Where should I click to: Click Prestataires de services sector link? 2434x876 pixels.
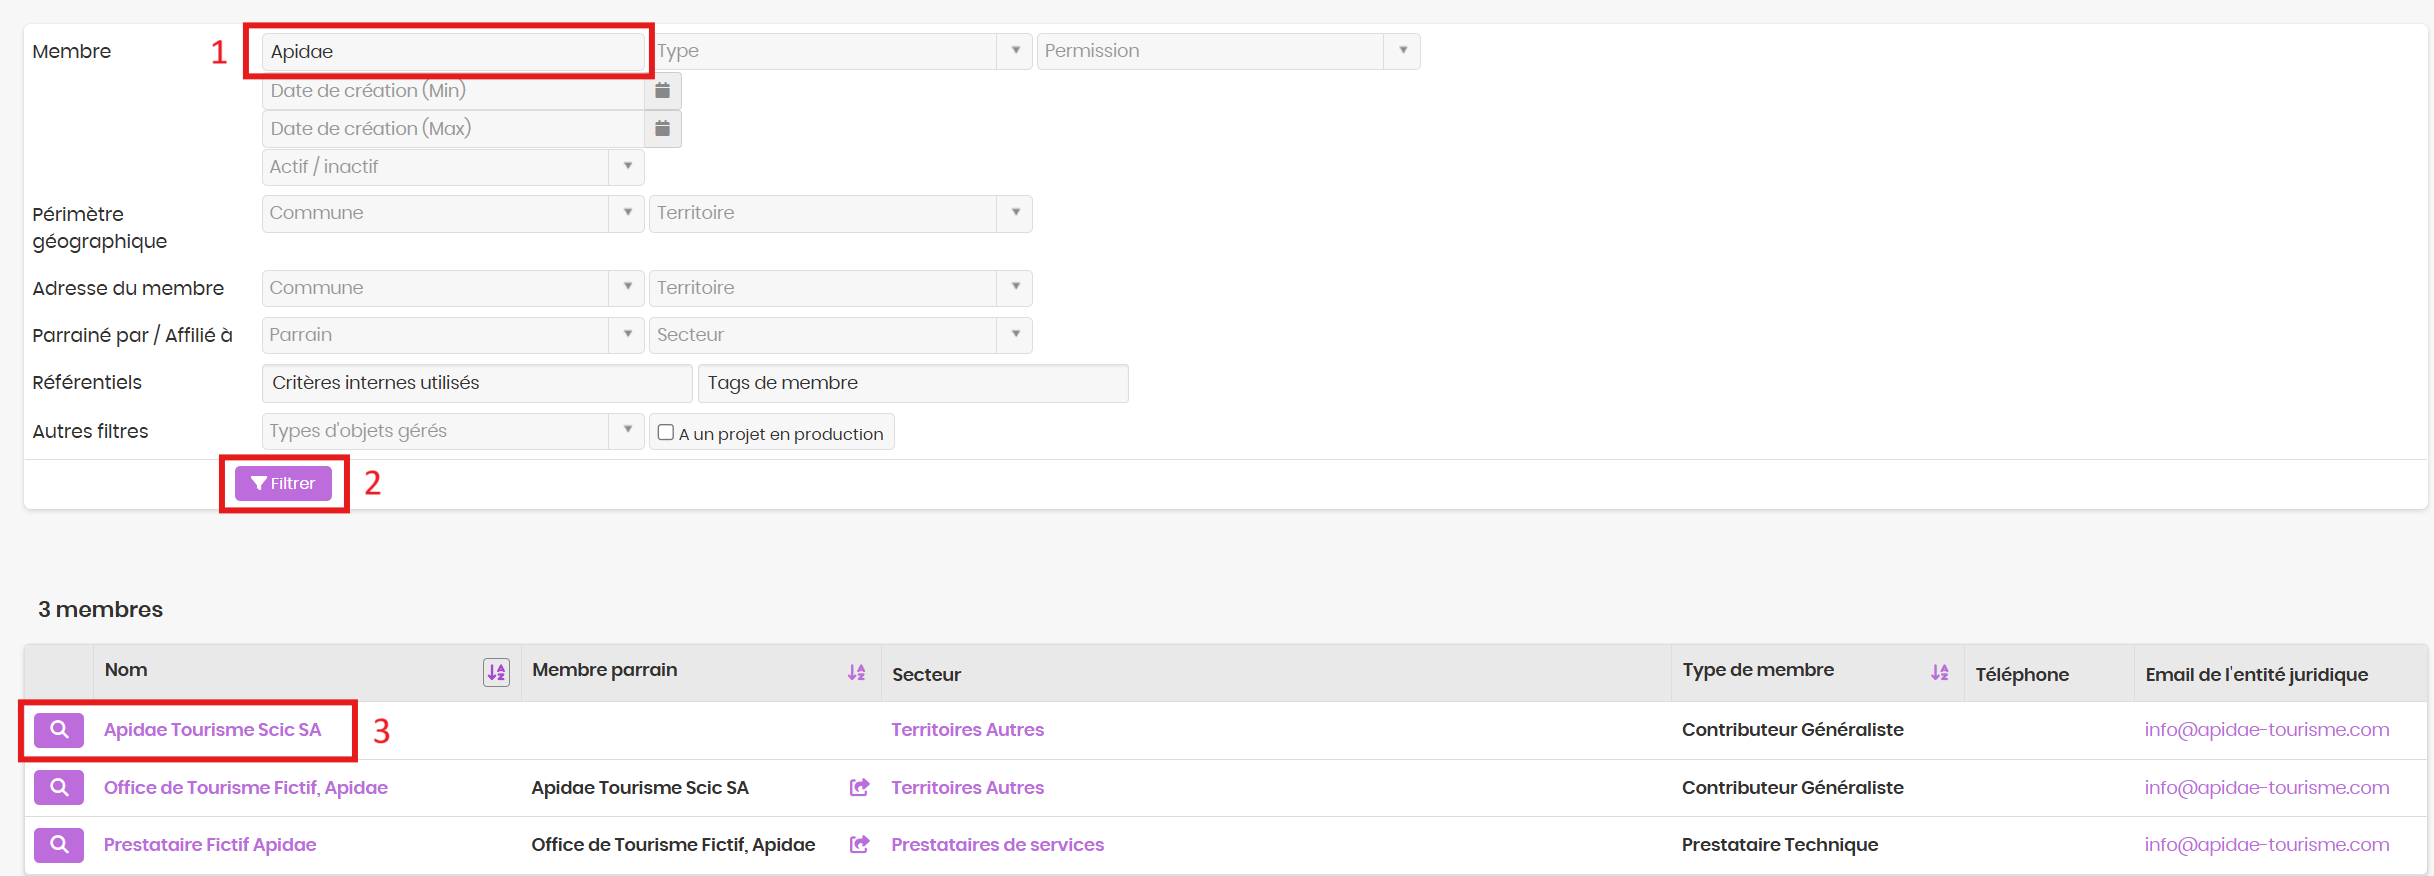[x=997, y=845]
